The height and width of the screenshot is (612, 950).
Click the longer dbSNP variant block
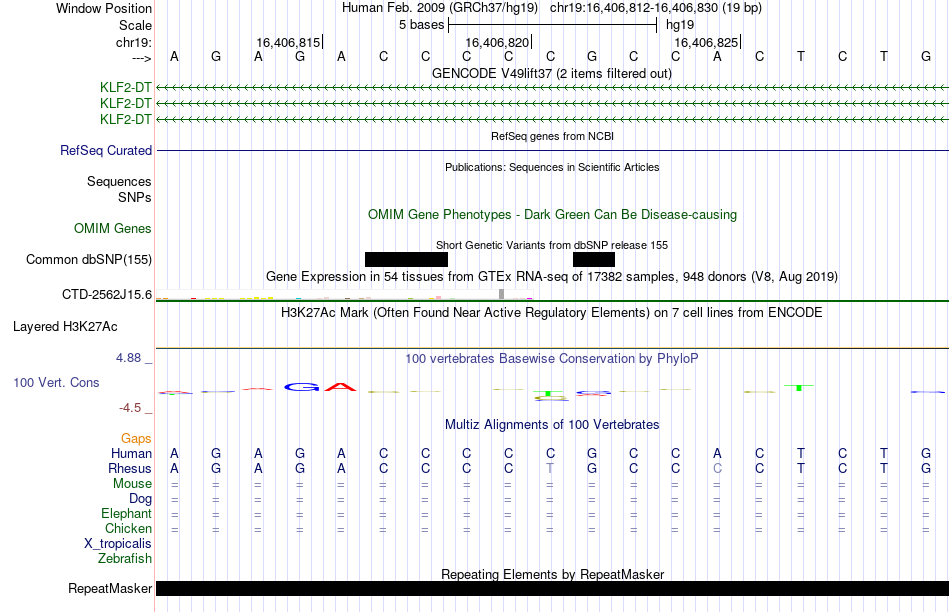tap(407, 259)
